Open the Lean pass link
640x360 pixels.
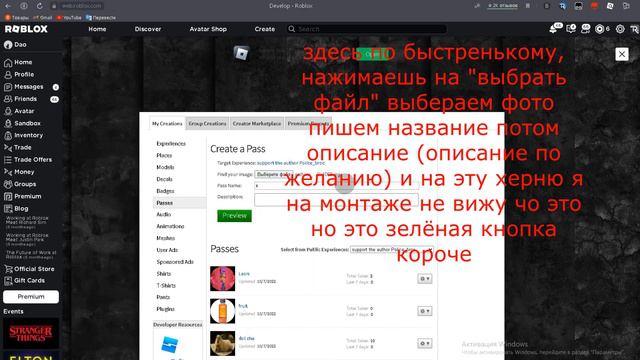point(244,274)
